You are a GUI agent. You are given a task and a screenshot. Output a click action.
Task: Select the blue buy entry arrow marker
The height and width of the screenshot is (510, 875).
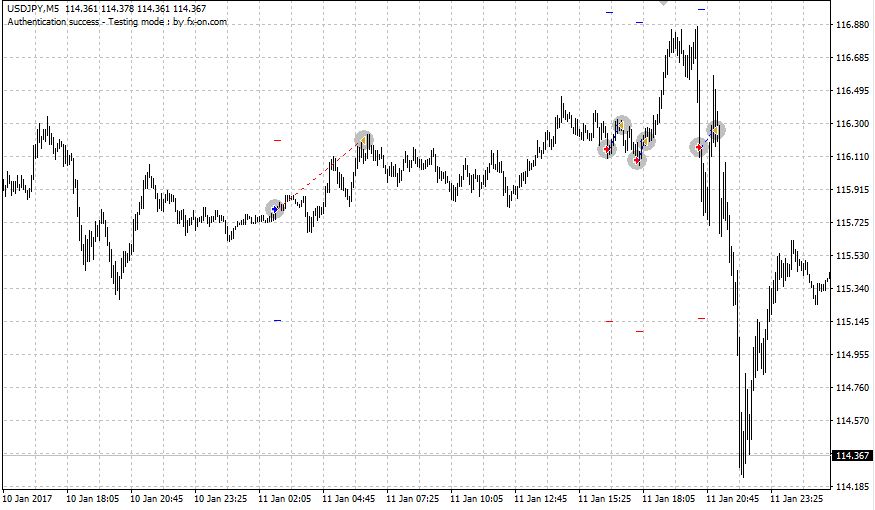275,209
